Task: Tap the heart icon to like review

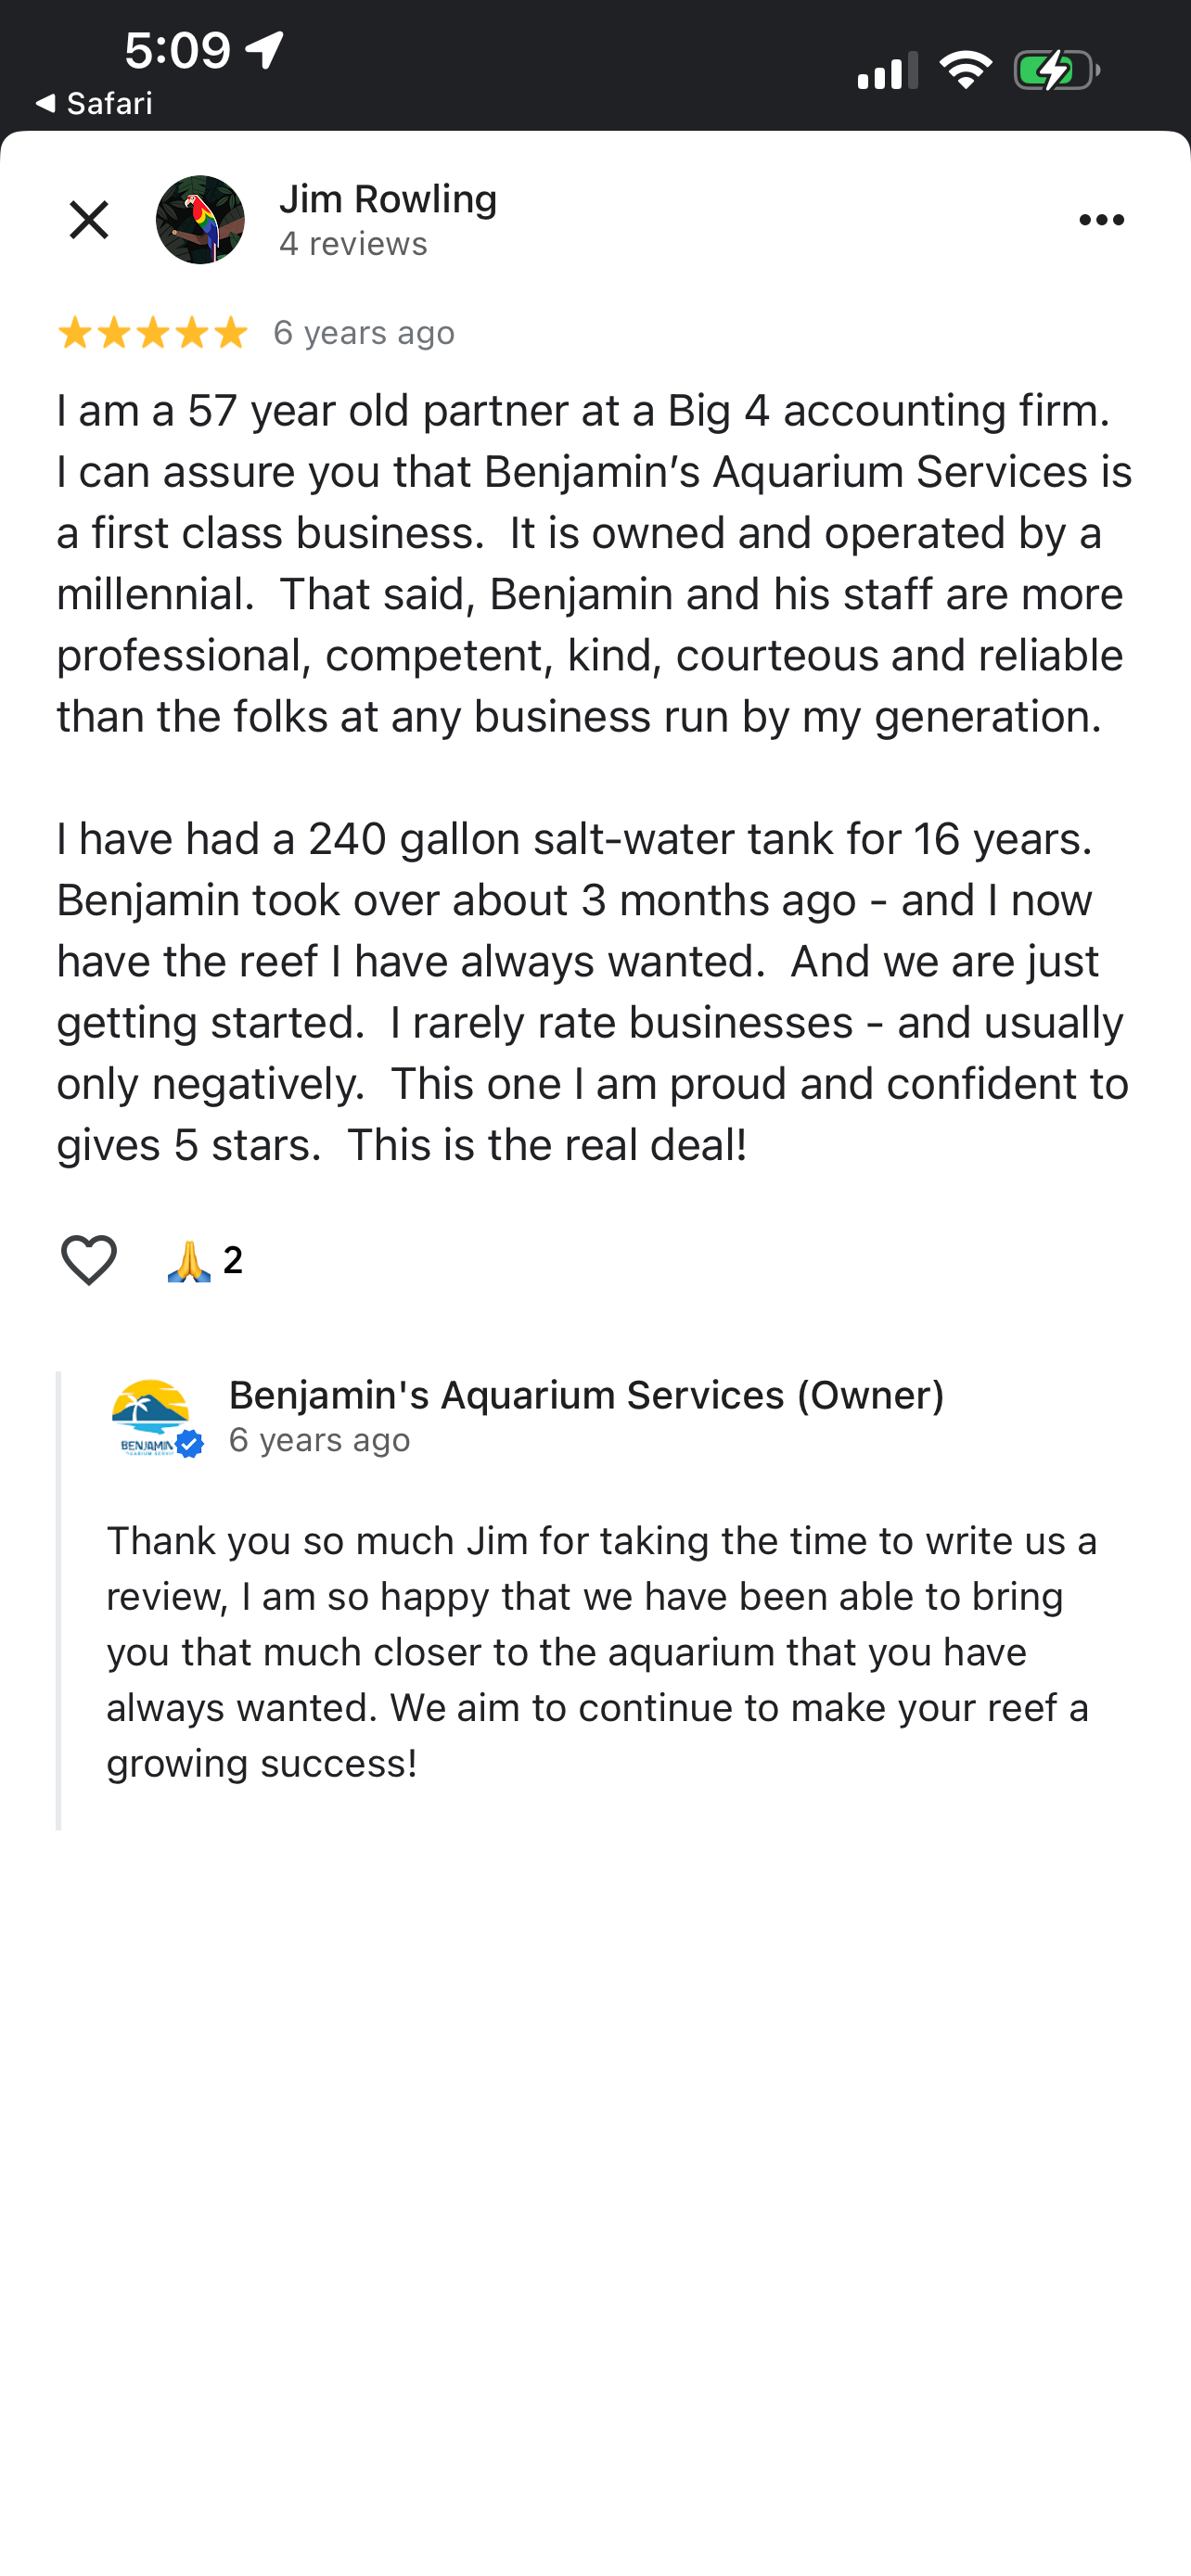Action: (89, 1259)
